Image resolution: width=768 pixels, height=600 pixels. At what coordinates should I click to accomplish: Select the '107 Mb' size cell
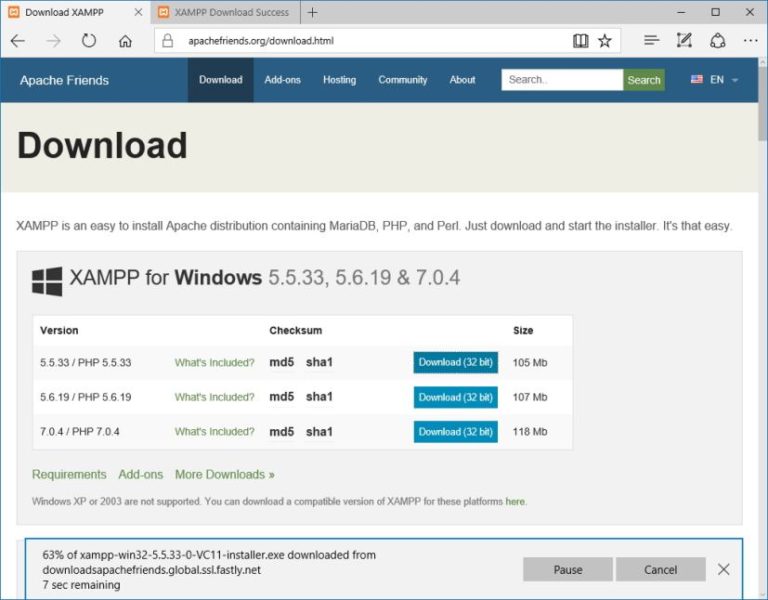[x=530, y=397]
